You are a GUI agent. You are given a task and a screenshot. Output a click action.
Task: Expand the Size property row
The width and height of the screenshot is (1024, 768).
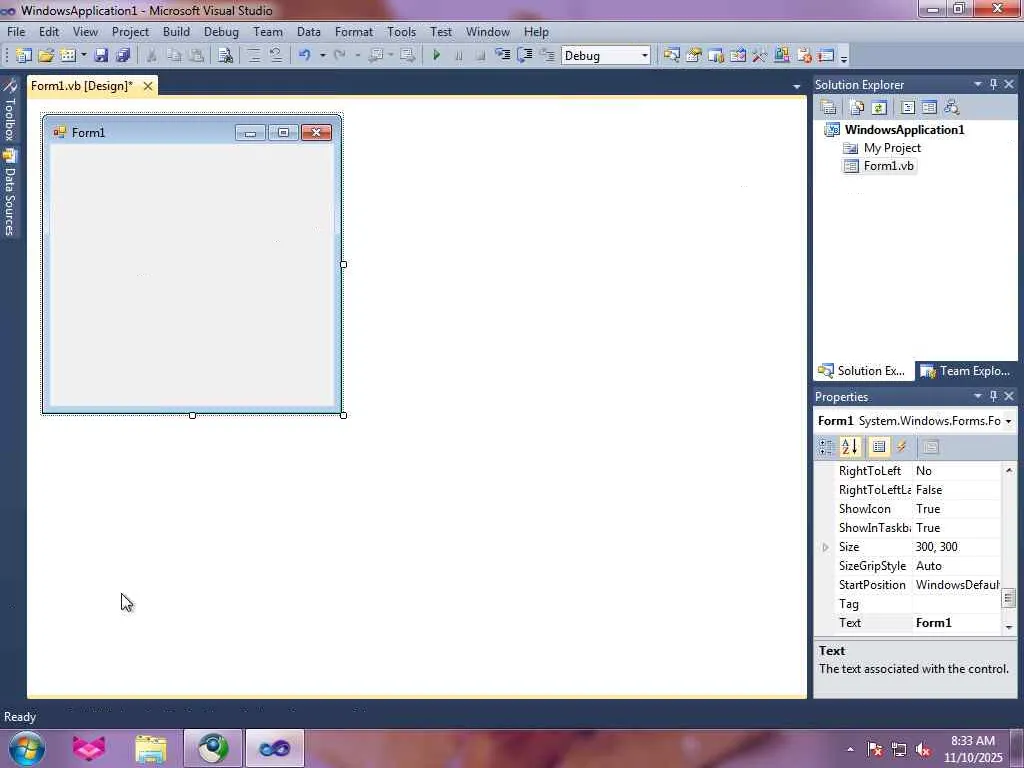(825, 547)
